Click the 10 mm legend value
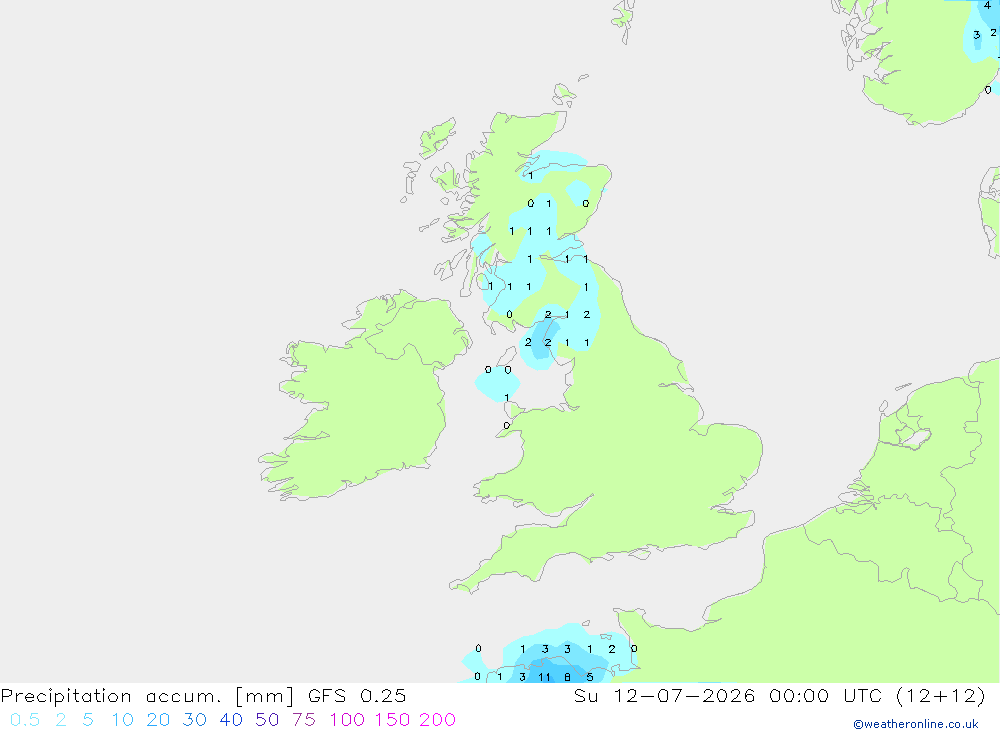The height and width of the screenshot is (733, 1000). coord(122,720)
